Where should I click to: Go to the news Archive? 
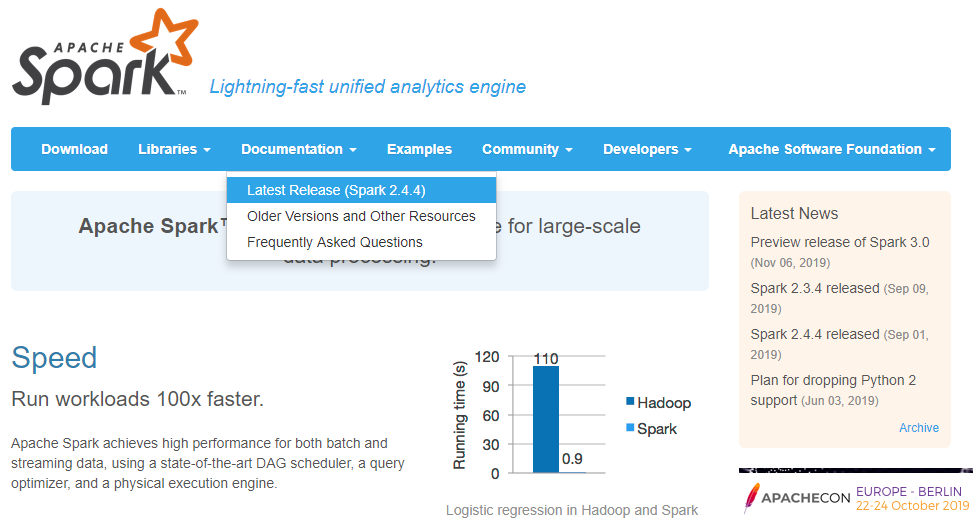pos(918,428)
